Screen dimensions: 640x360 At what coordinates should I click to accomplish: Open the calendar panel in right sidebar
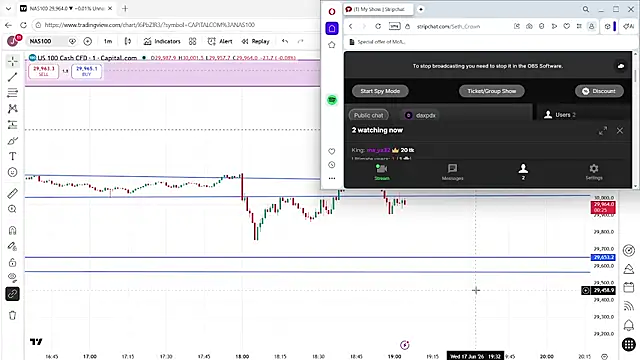tap(629, 287)
